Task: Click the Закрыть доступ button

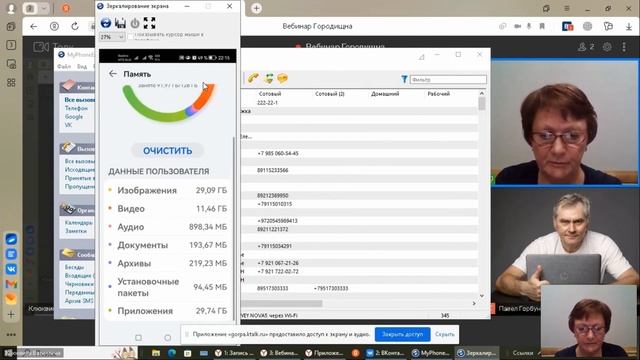Action: tap(402, 334)
